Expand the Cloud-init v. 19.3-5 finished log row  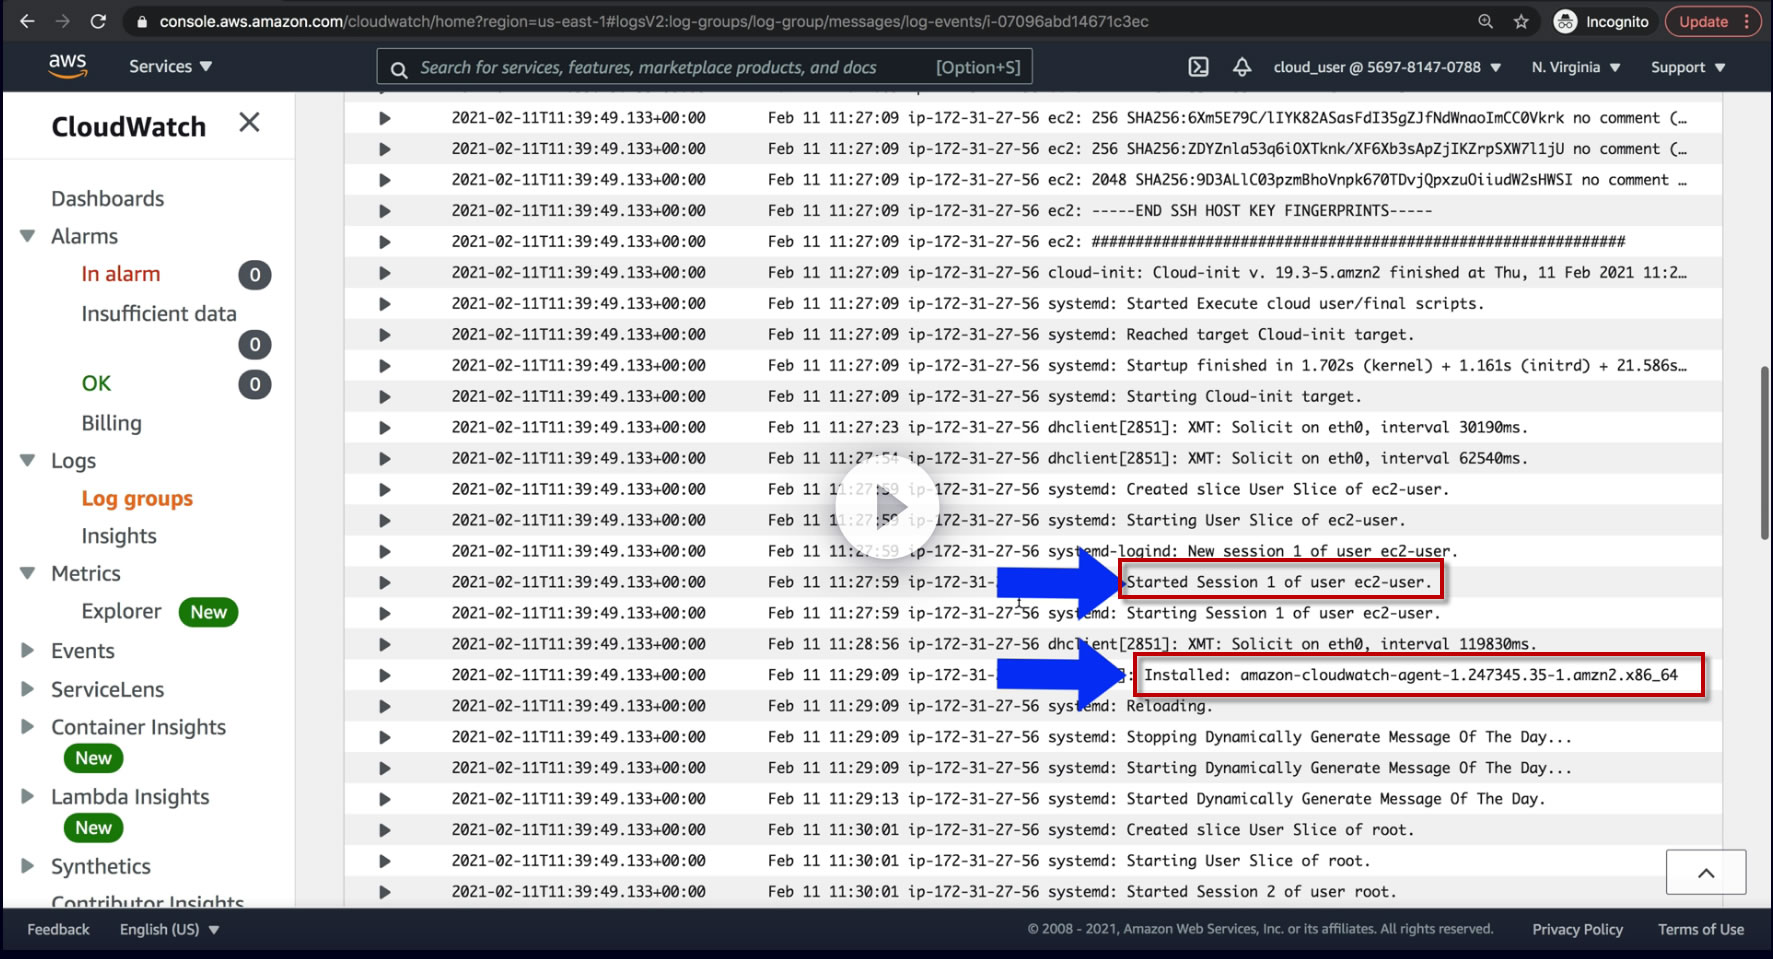pos(384,273)
